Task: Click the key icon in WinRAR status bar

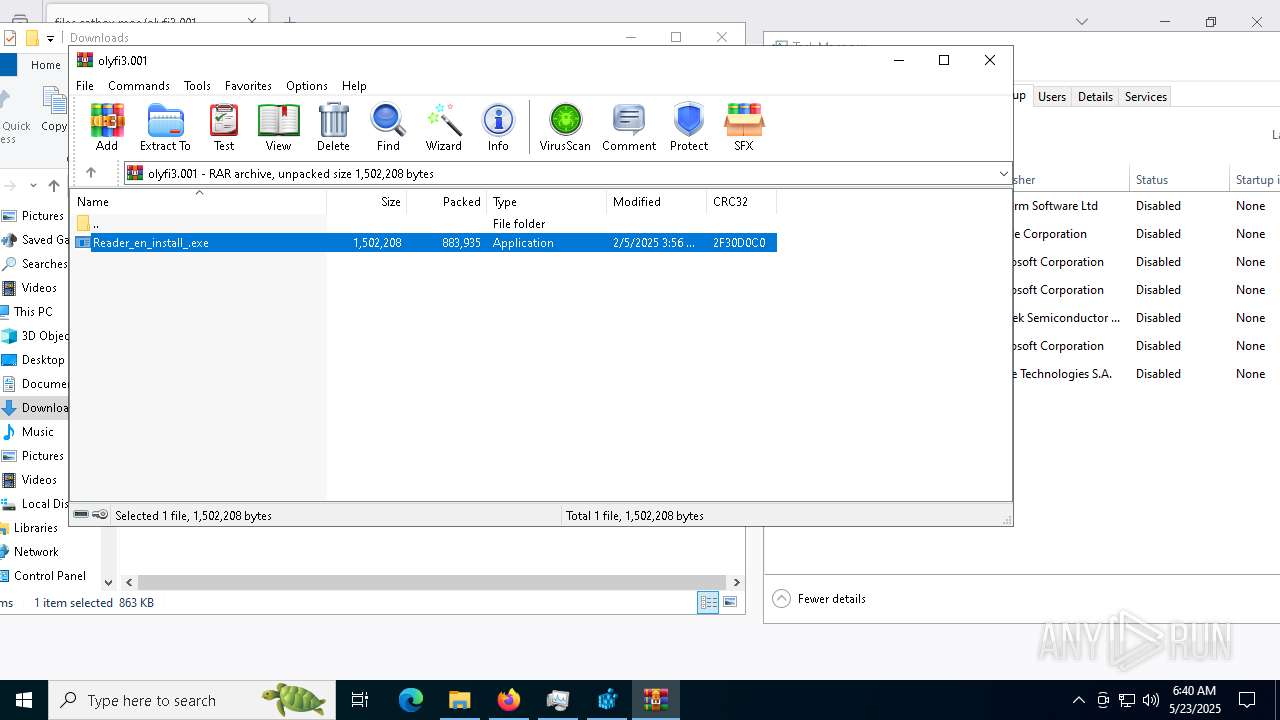Action: coord(100,515)
